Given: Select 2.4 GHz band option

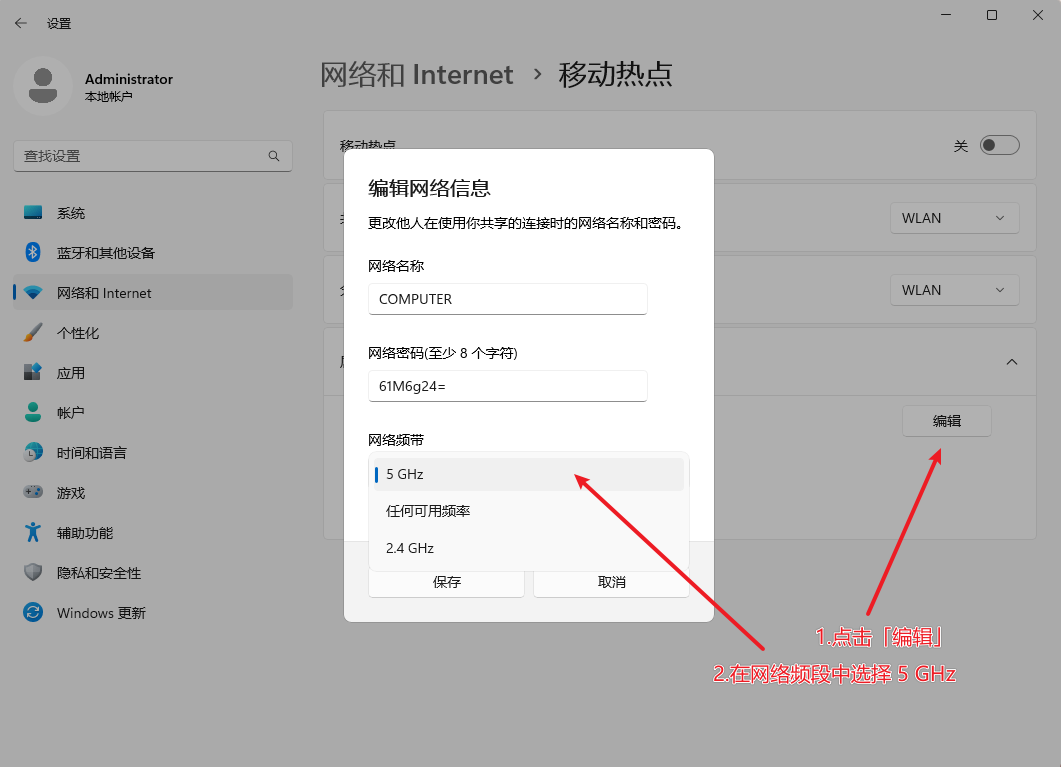Looking at the screenshot, I should click(x=528, y=548).
